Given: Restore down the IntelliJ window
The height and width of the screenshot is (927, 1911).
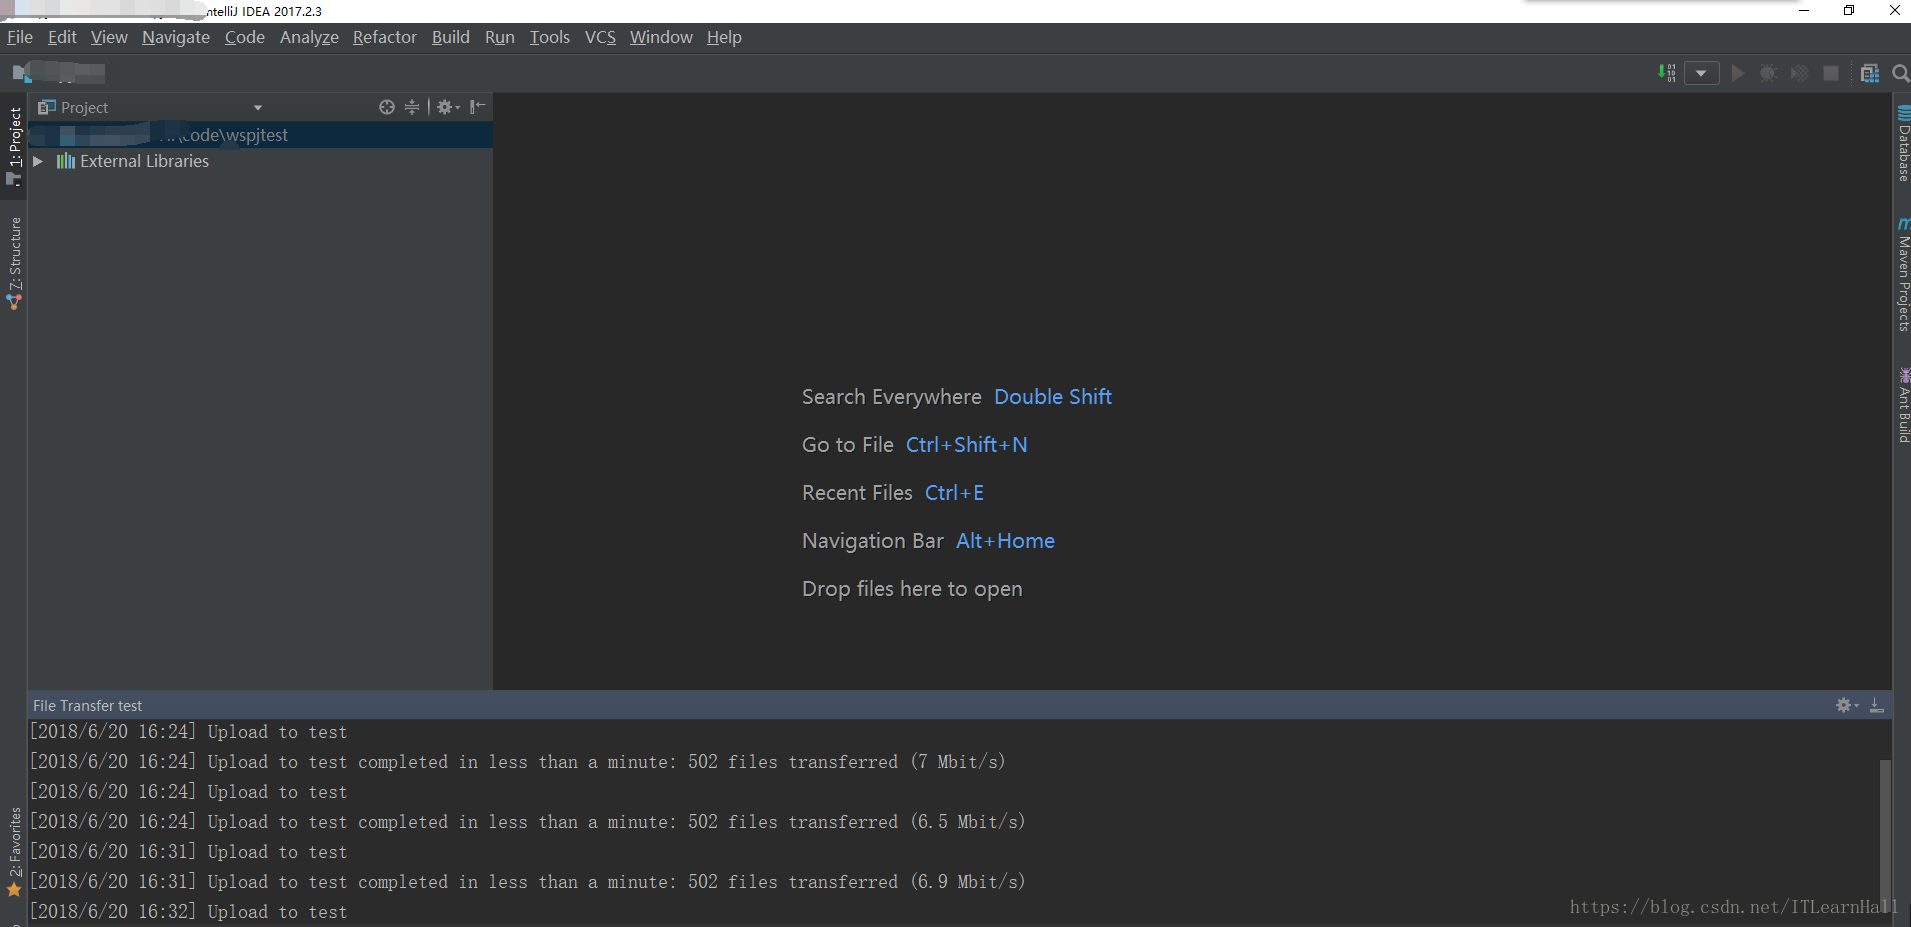Looking at the screenshot, I should [1849, 10].
